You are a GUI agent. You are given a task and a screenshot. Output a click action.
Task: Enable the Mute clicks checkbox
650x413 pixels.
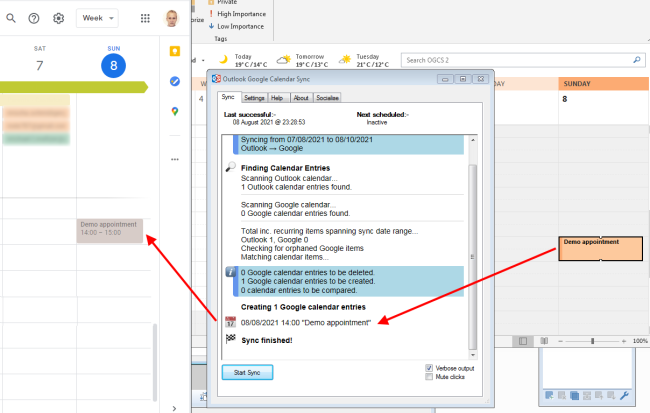coord(429,377)
